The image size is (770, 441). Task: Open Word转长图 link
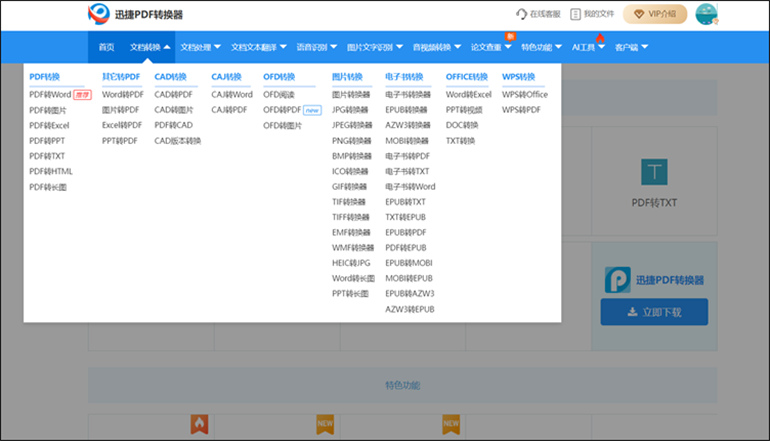(x=353, y=278)
